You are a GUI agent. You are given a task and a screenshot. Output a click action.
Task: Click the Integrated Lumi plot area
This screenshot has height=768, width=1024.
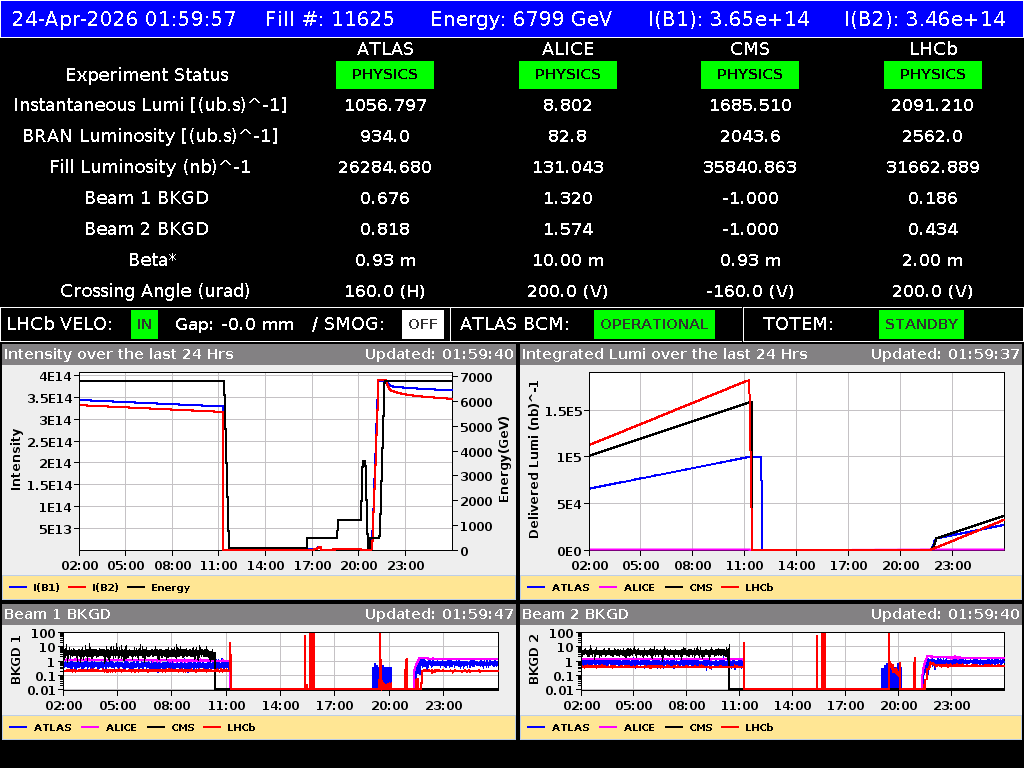tap(797, 462)
